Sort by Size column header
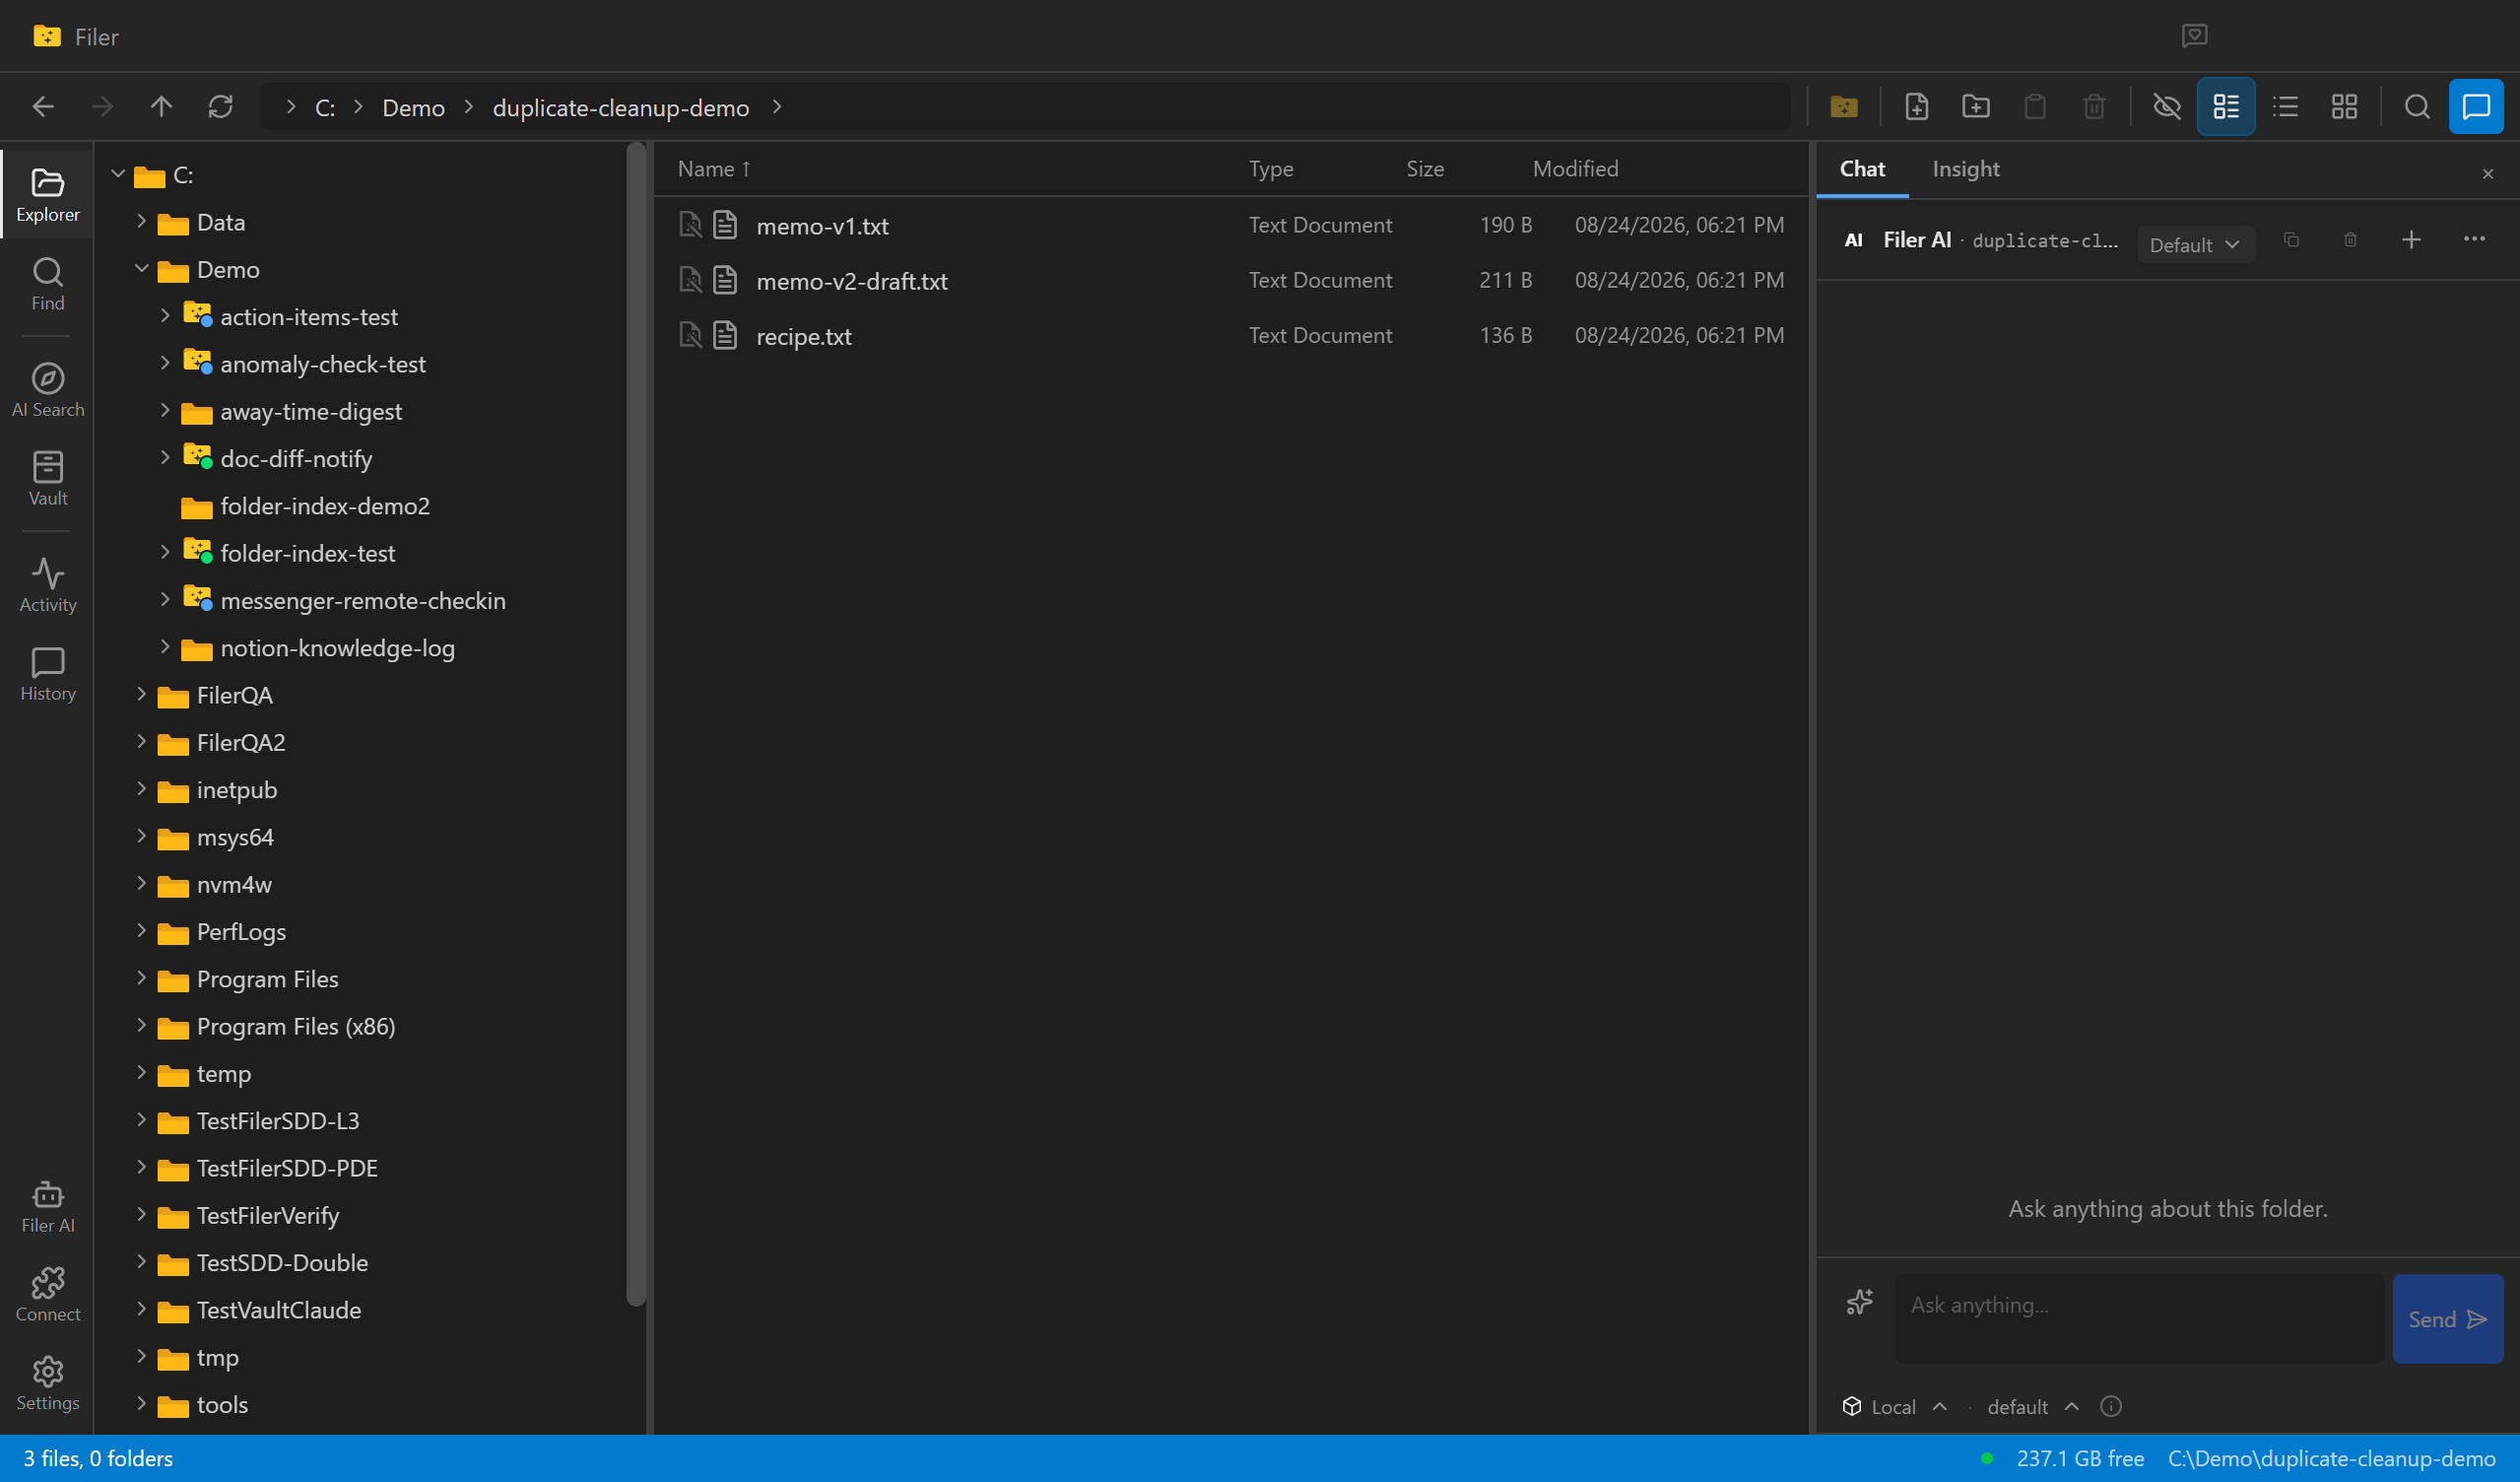The width and height of the screenshot is (2520, 1482). coord(1425,169)
